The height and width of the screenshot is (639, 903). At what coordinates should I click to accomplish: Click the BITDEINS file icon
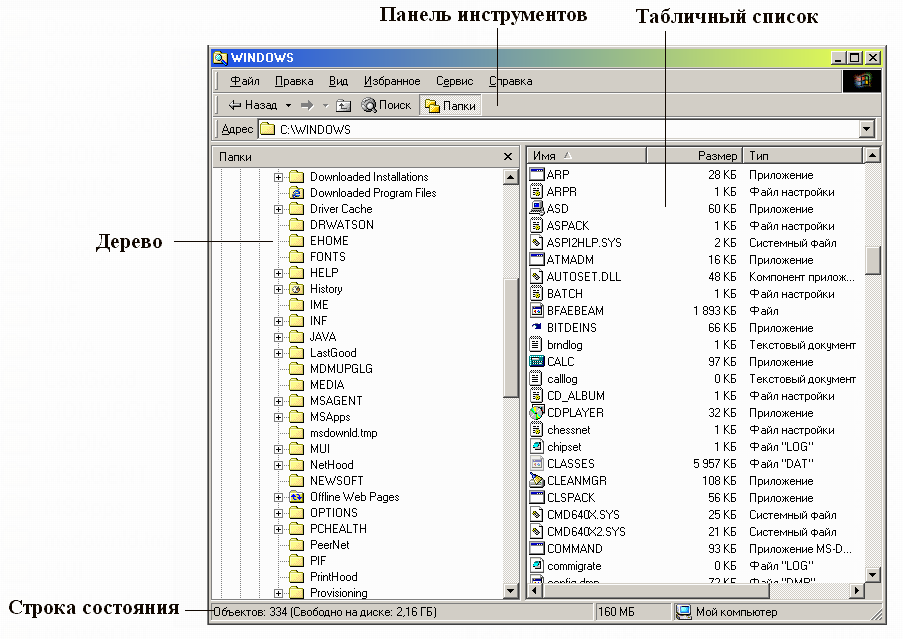click(x=537, y=328)
